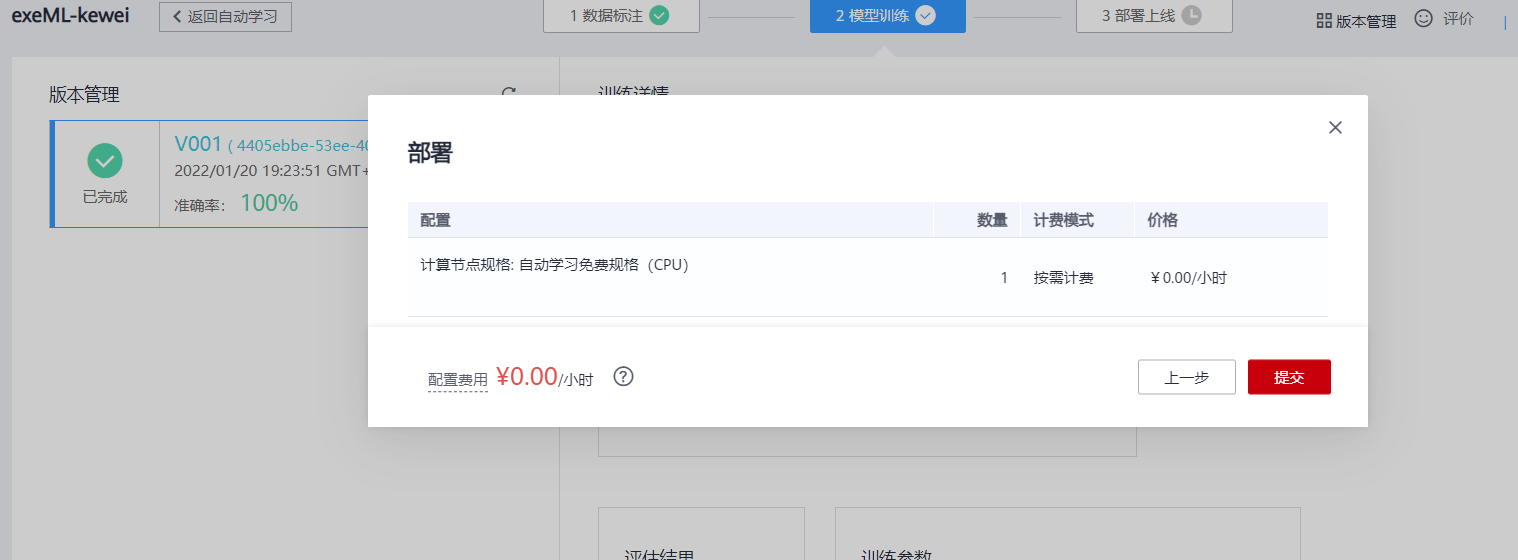Click the exeML-kewei project name
Viewport: 1518px width, 560px height.
pos(70,16)
